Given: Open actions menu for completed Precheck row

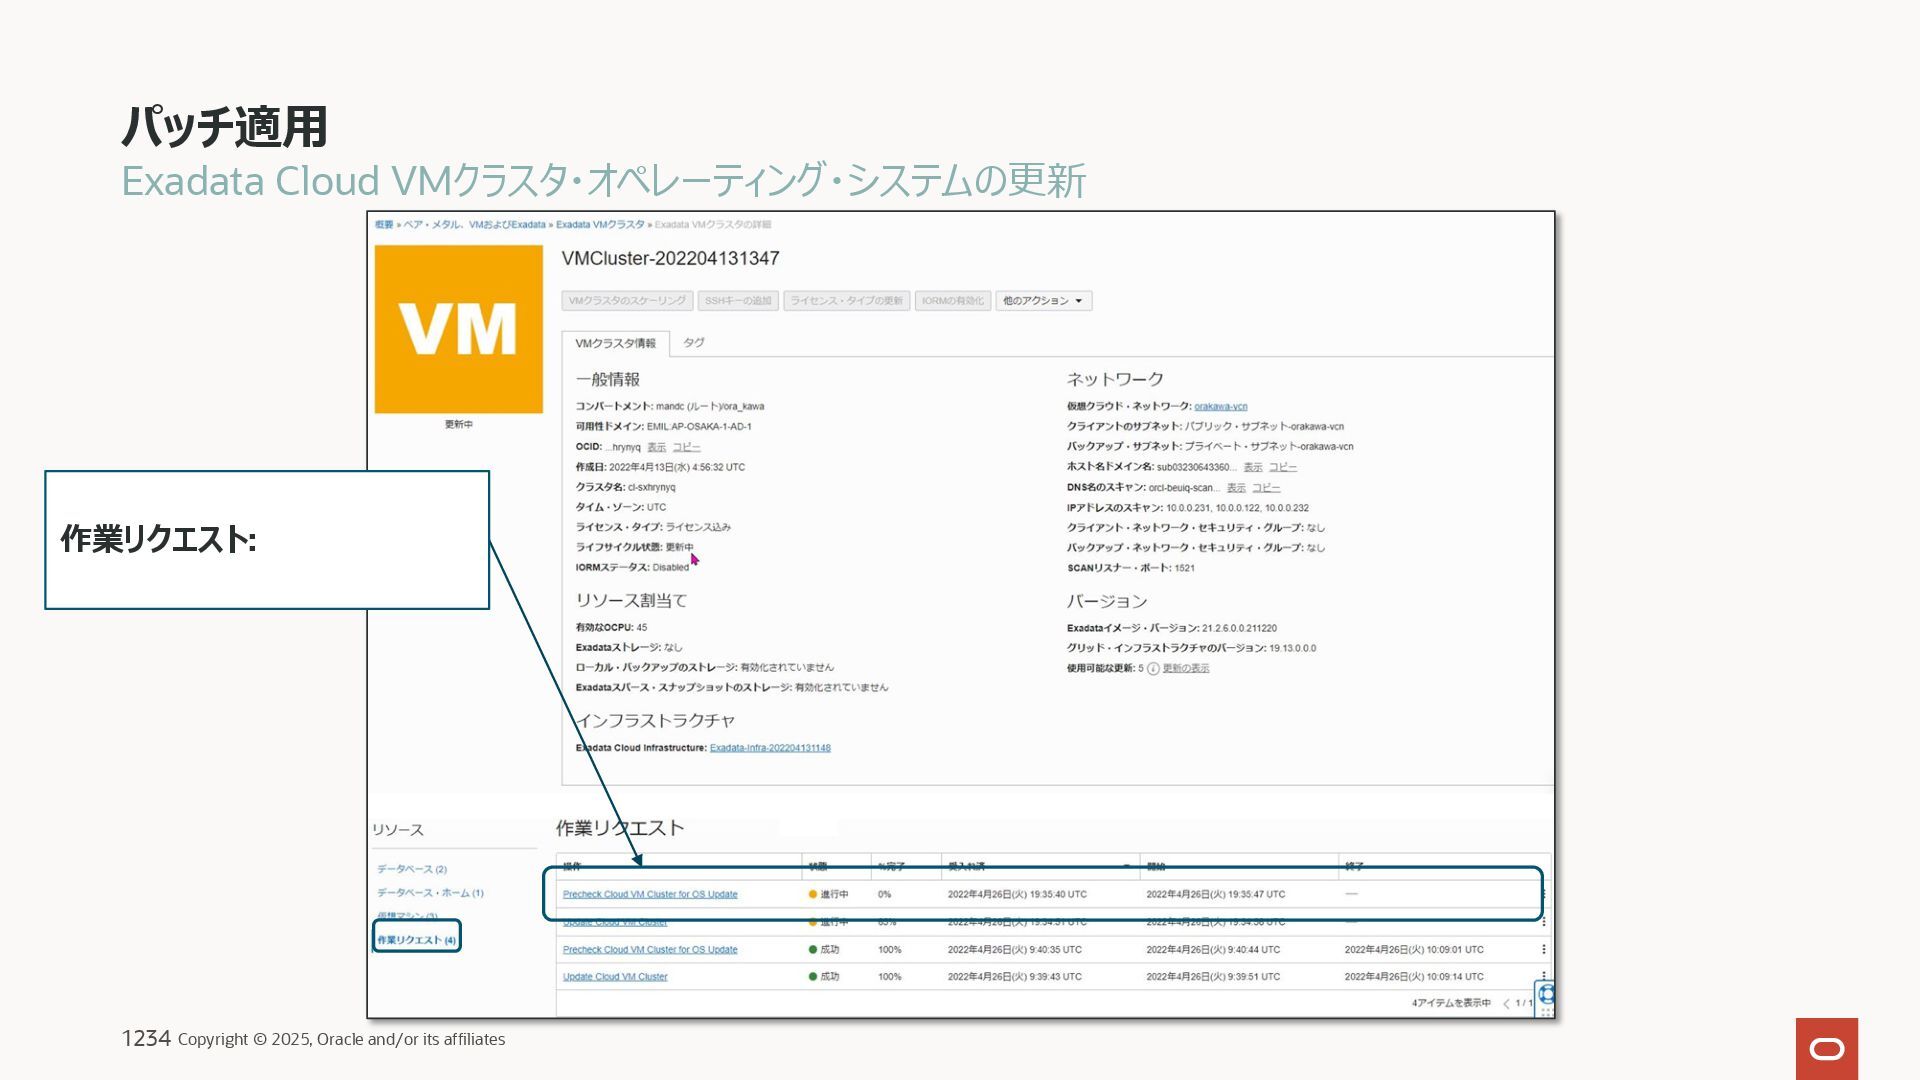Looking at the screenshot, I should tap(1543, 950).
